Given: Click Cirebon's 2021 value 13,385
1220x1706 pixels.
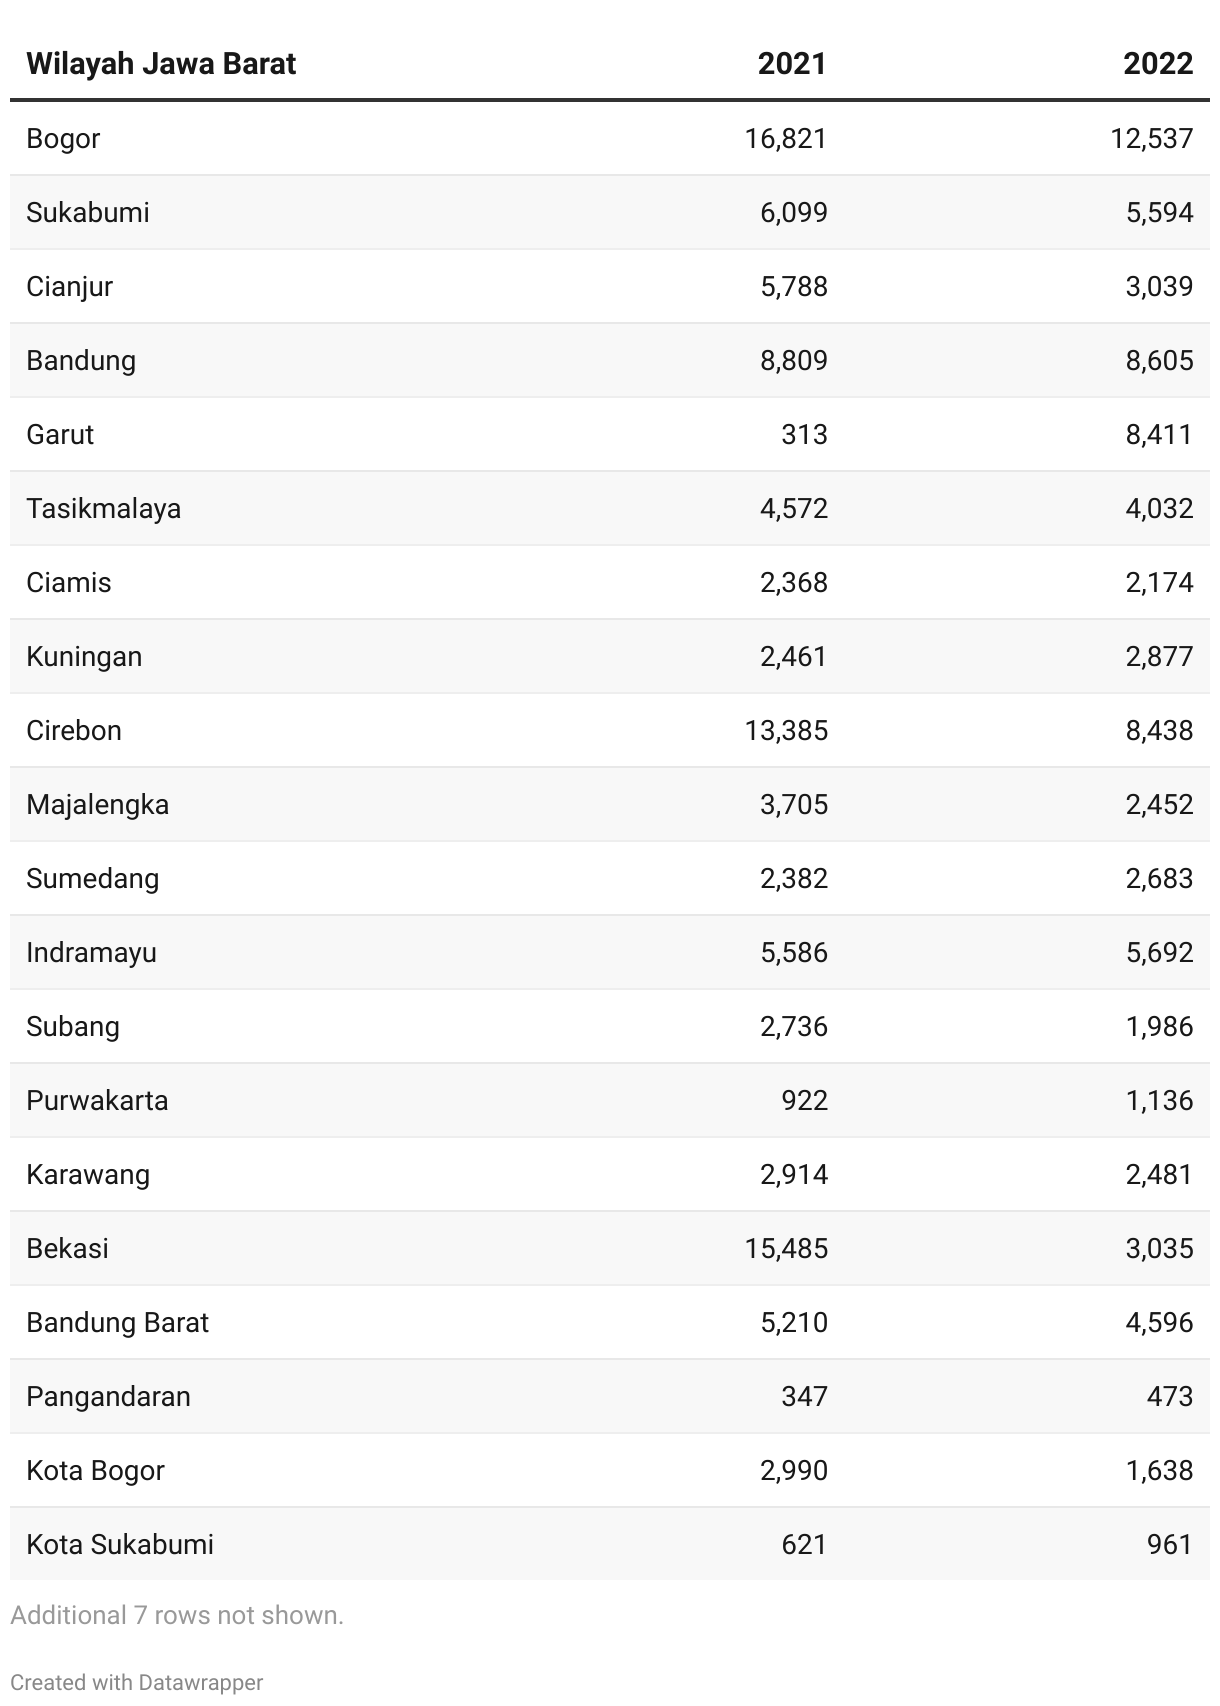Looking at the screenshot, I should [x=786, y=730].
